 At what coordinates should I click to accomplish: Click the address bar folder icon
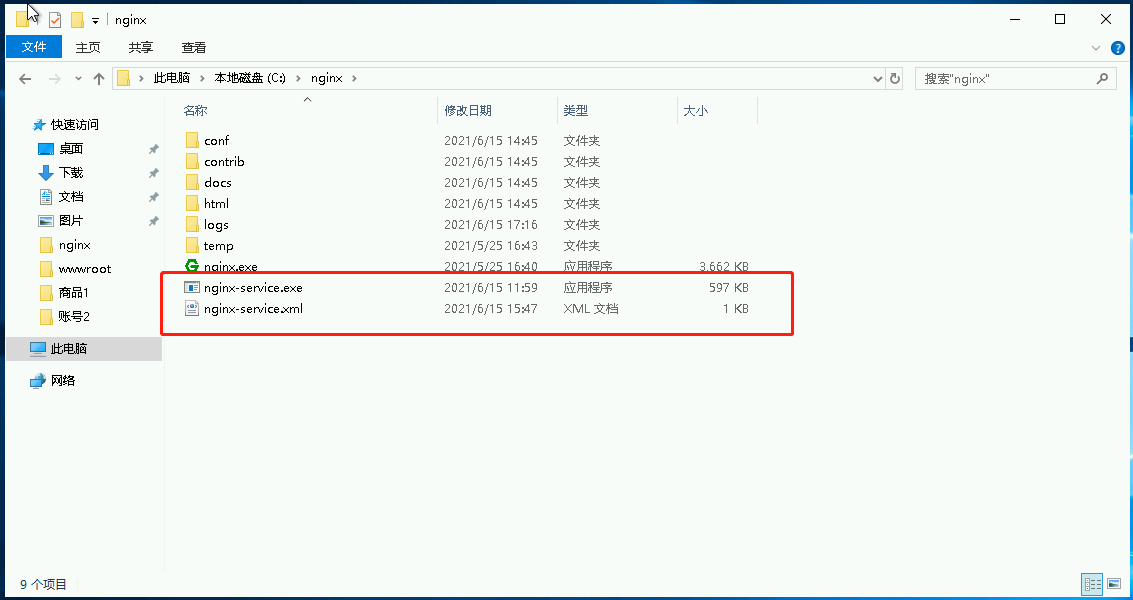pos(124,78)
